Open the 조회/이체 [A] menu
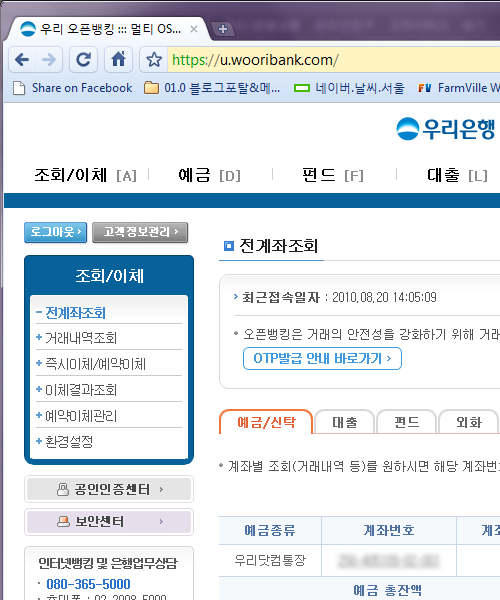This screenshot has width=500, height=600. (x=86, y=175)
